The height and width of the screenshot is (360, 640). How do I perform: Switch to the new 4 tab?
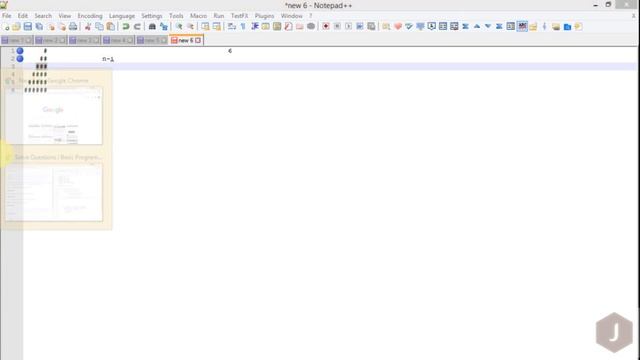[118, 40]
